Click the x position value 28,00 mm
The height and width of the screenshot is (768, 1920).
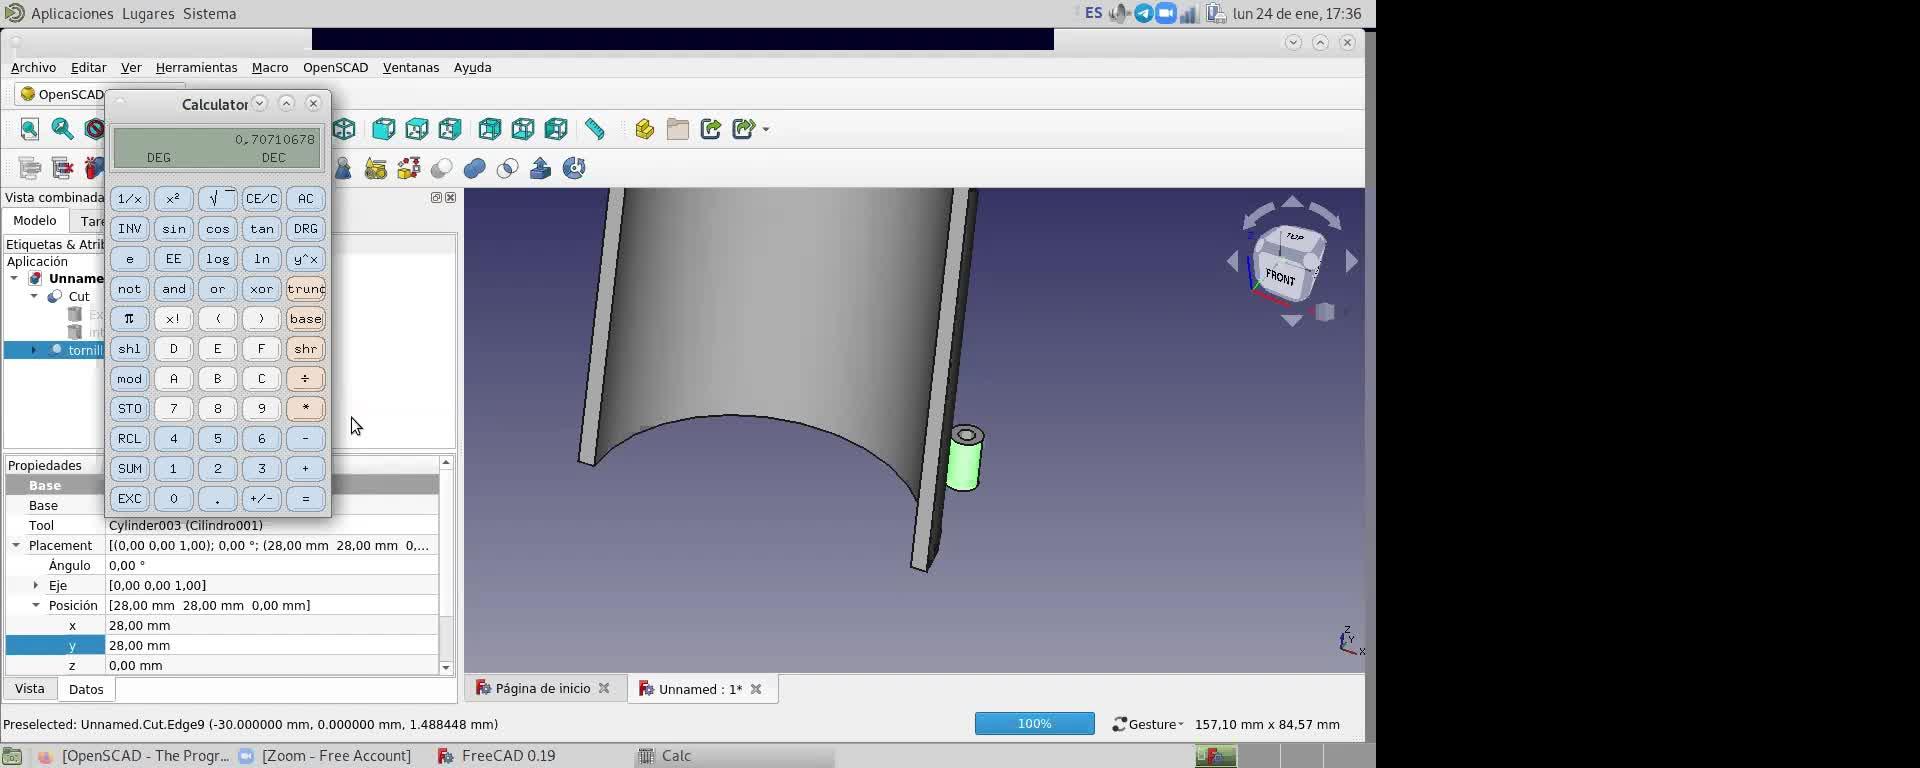click(272, 625)
